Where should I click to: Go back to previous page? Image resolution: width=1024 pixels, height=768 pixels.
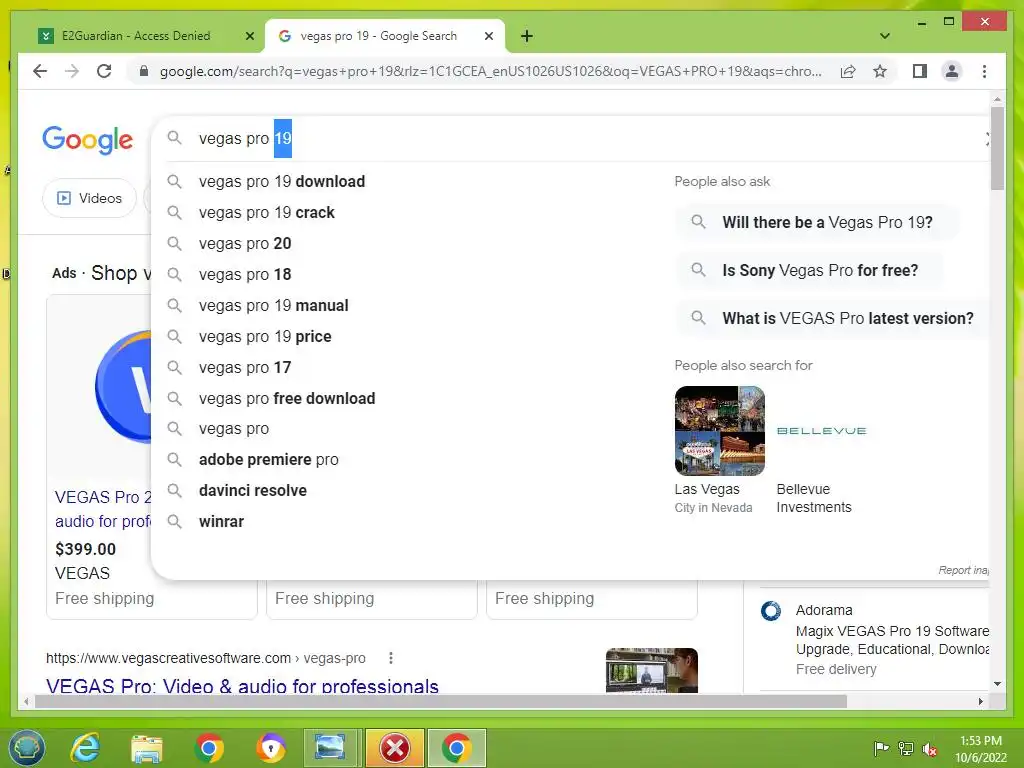(x=40, y=71)
